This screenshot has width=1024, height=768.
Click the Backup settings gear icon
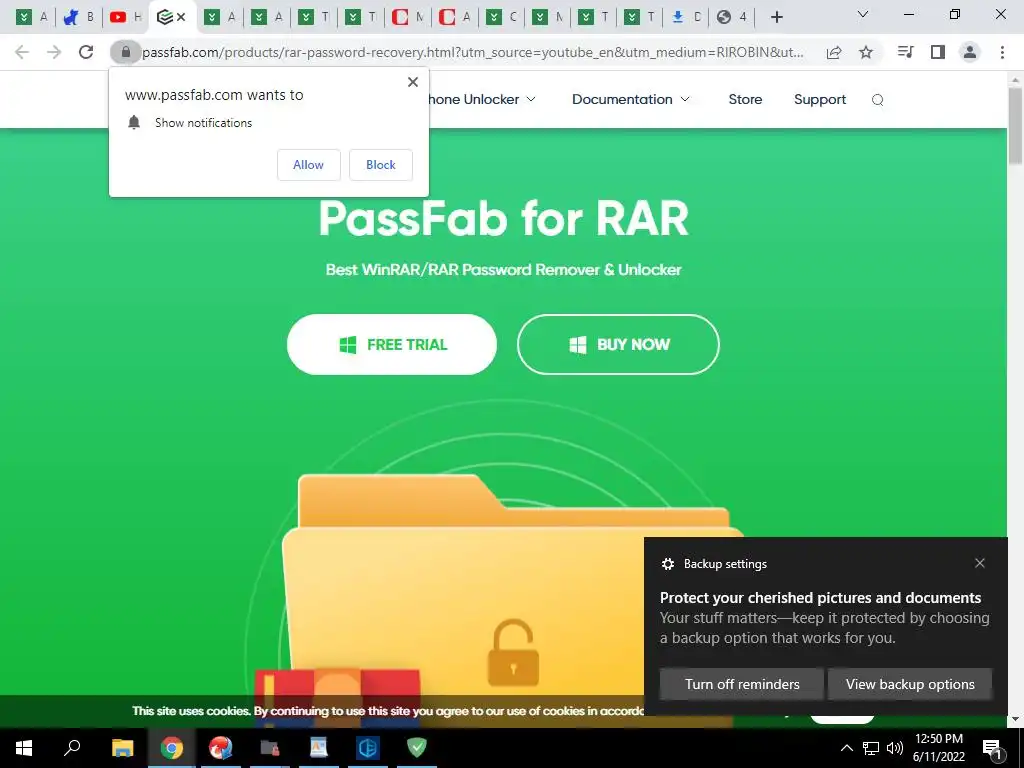point(667,564)
